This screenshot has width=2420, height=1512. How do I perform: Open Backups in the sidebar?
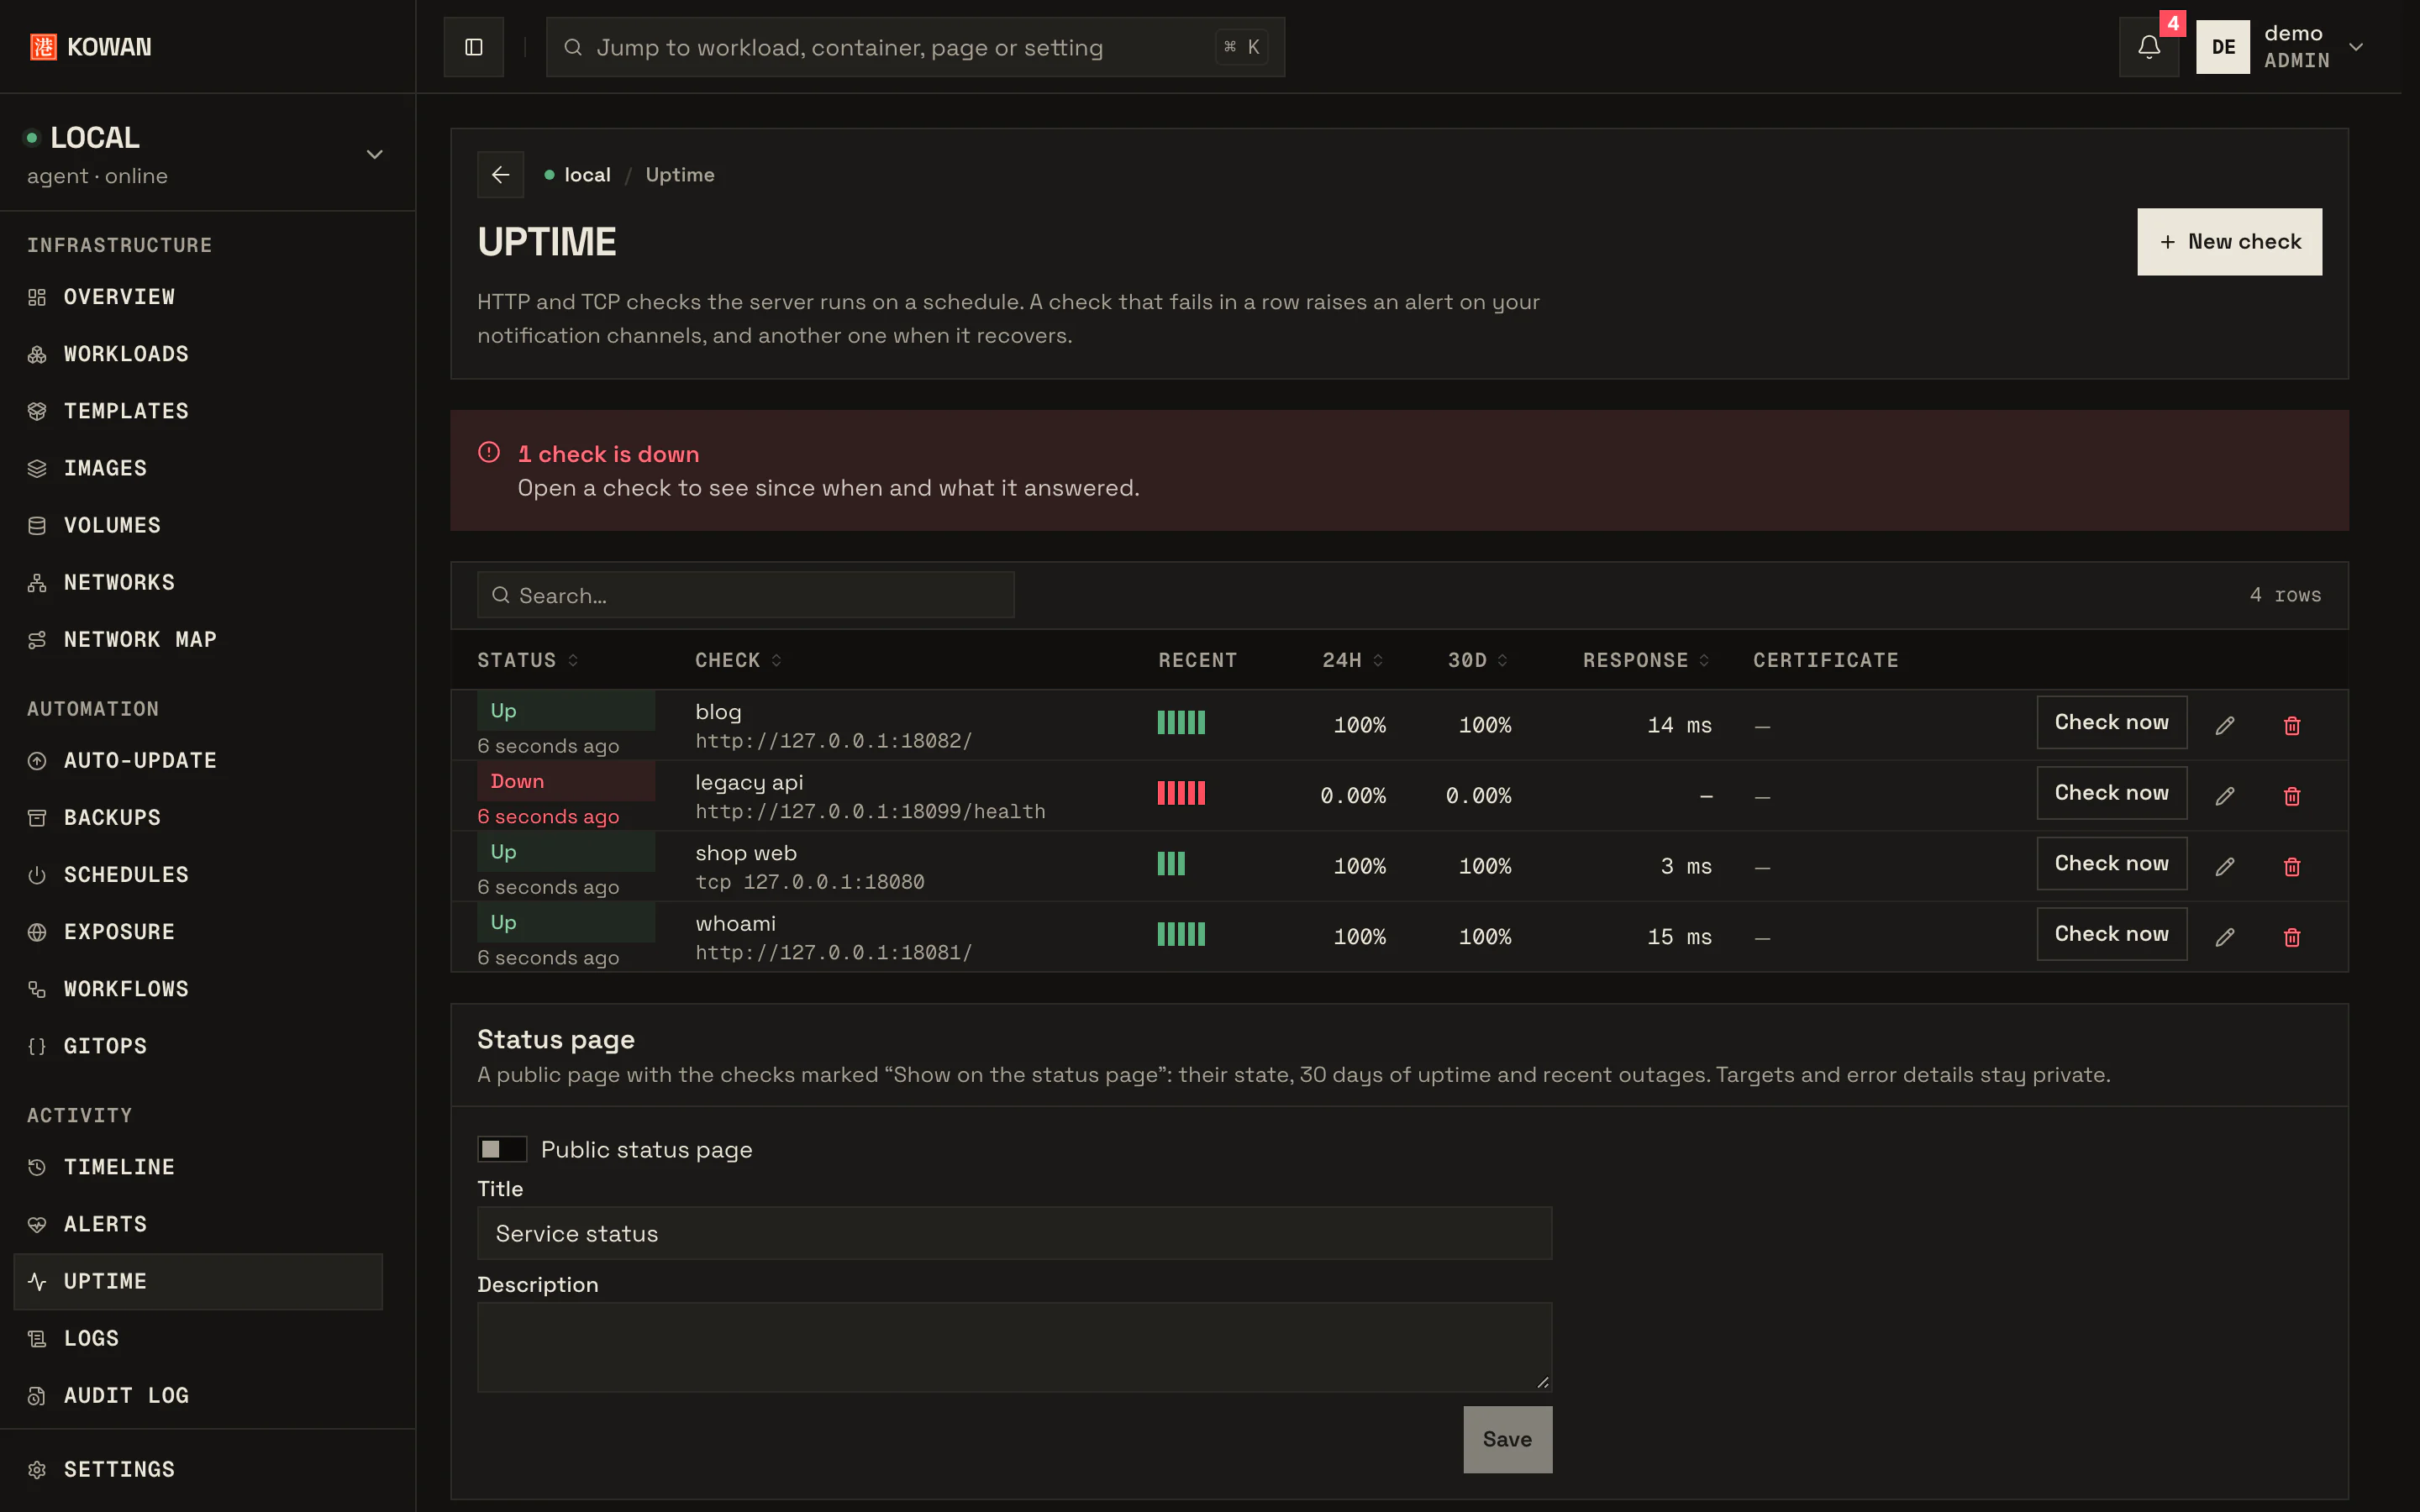click(198, 818)
